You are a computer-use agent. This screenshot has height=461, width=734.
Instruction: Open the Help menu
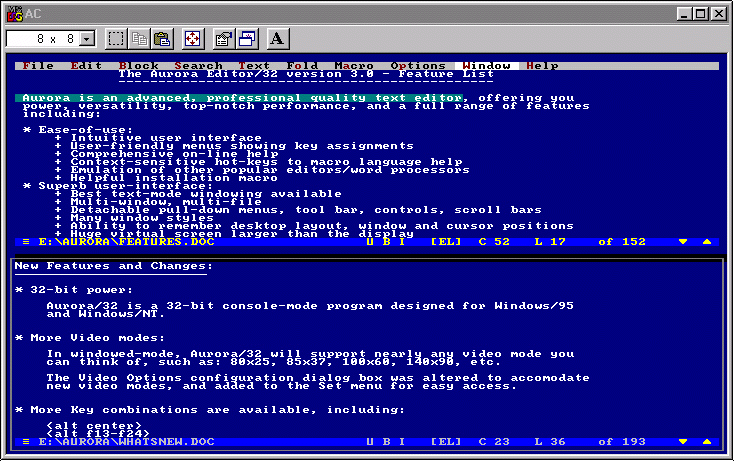(542, 66)
